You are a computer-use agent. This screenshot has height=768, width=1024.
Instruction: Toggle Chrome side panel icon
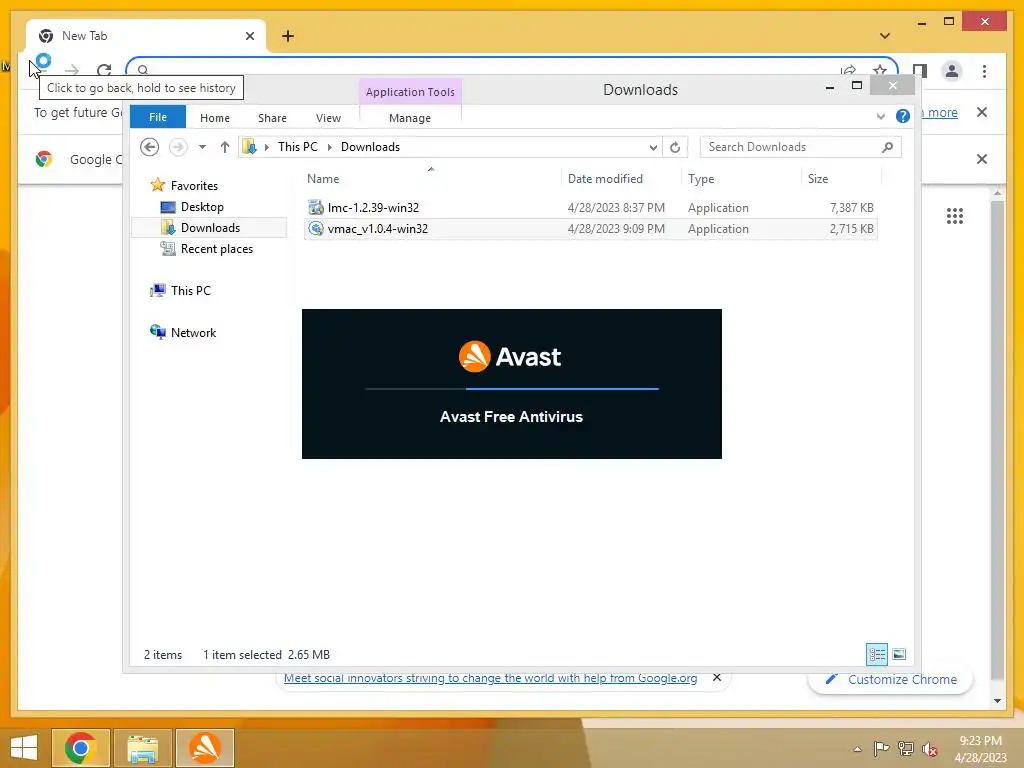coord(920,71)
